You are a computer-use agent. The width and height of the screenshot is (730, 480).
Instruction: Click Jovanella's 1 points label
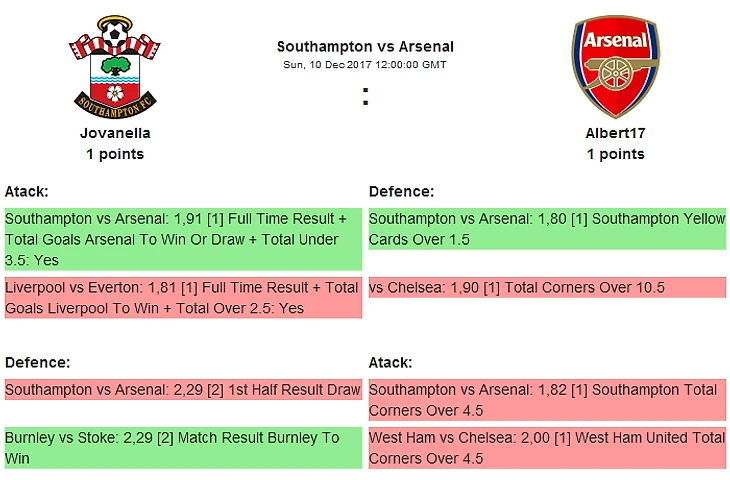[x=115, y=154]
